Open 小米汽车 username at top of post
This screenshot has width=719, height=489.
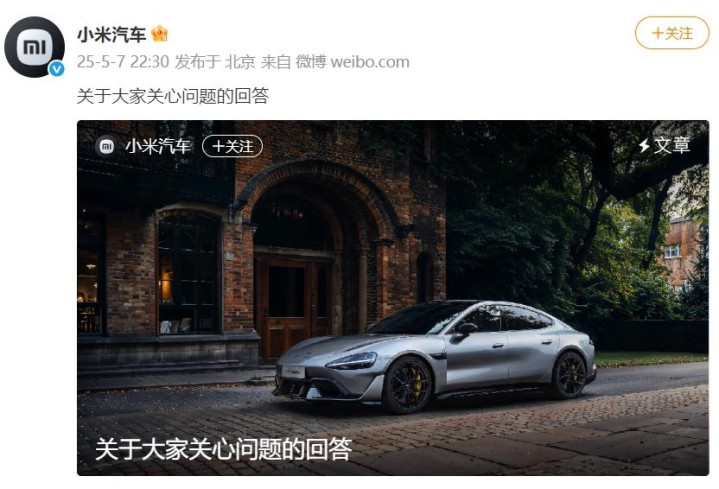(111, 34)
